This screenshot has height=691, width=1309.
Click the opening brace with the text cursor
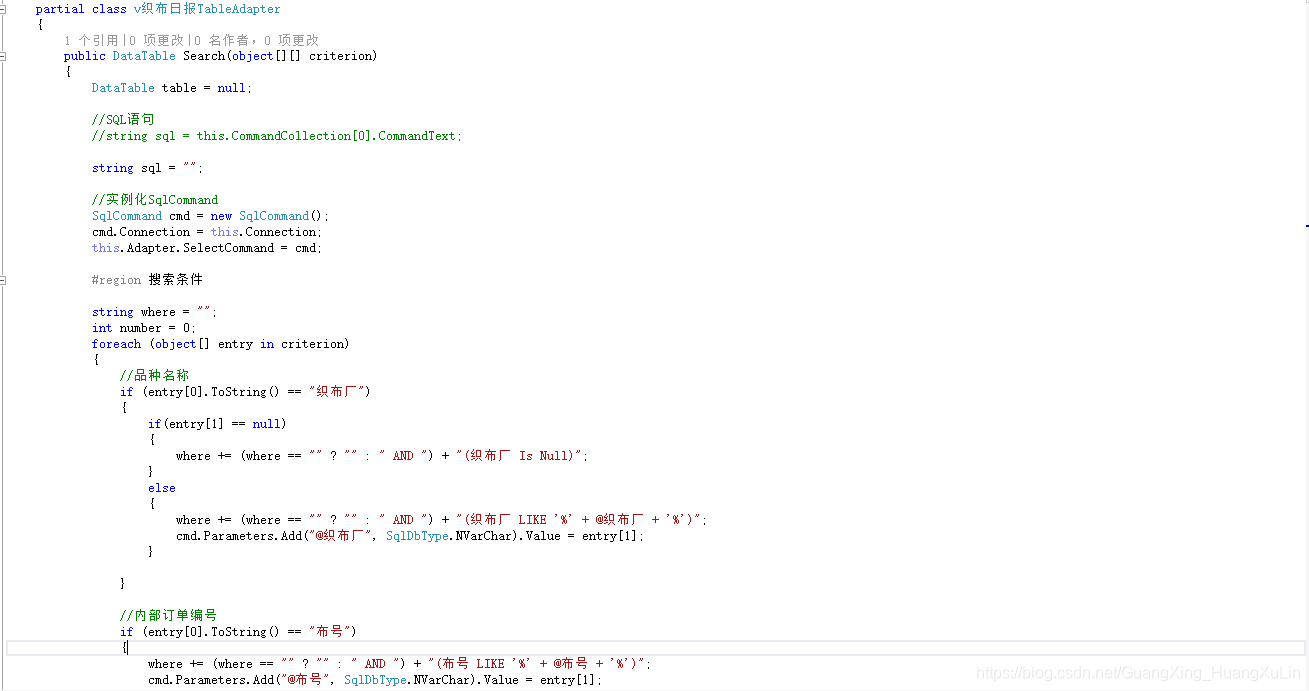(x=124, y=648)
